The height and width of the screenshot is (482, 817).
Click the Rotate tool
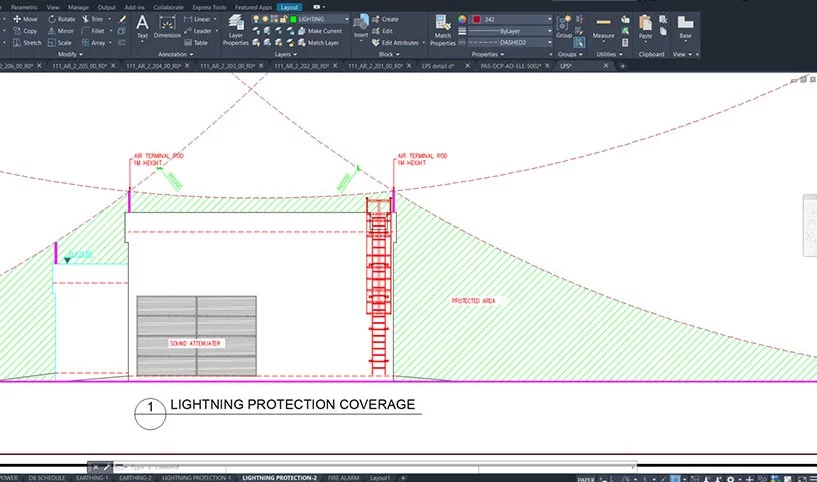point(60,19)
